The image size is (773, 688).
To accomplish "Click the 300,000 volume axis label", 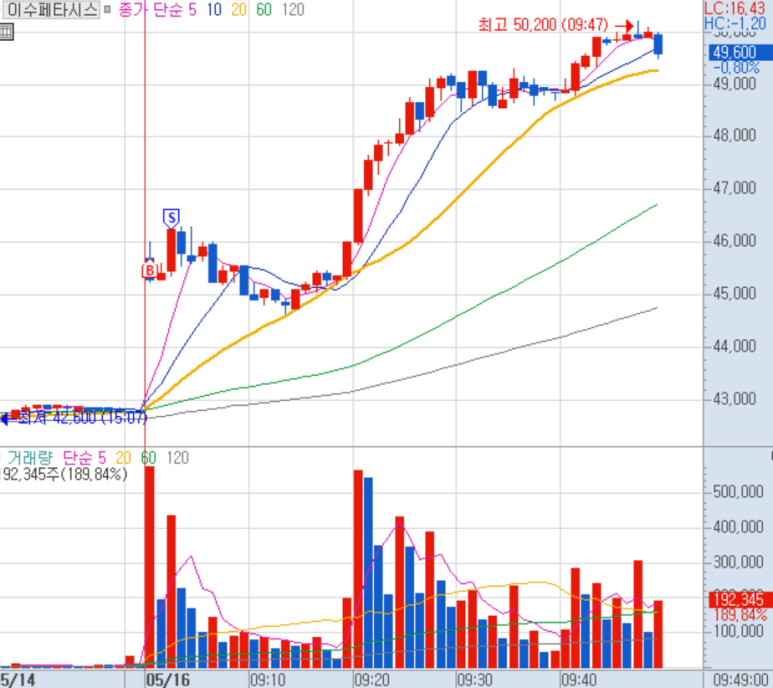I will (x=738, y=562).
